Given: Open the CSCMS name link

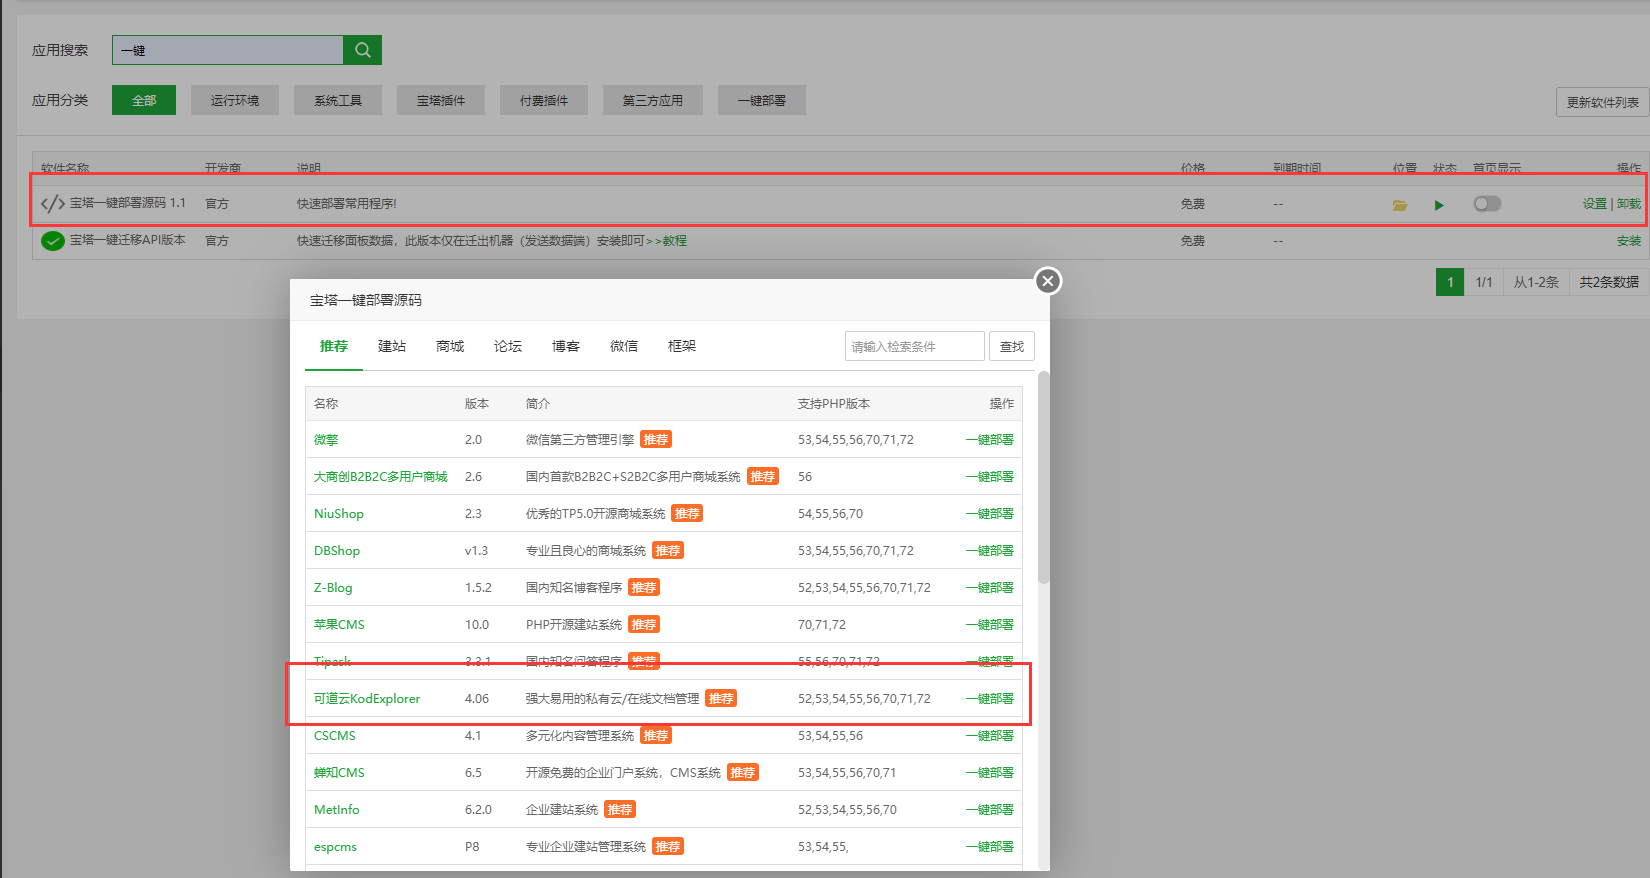Looking at the screenshot, I should coord(335,736).
